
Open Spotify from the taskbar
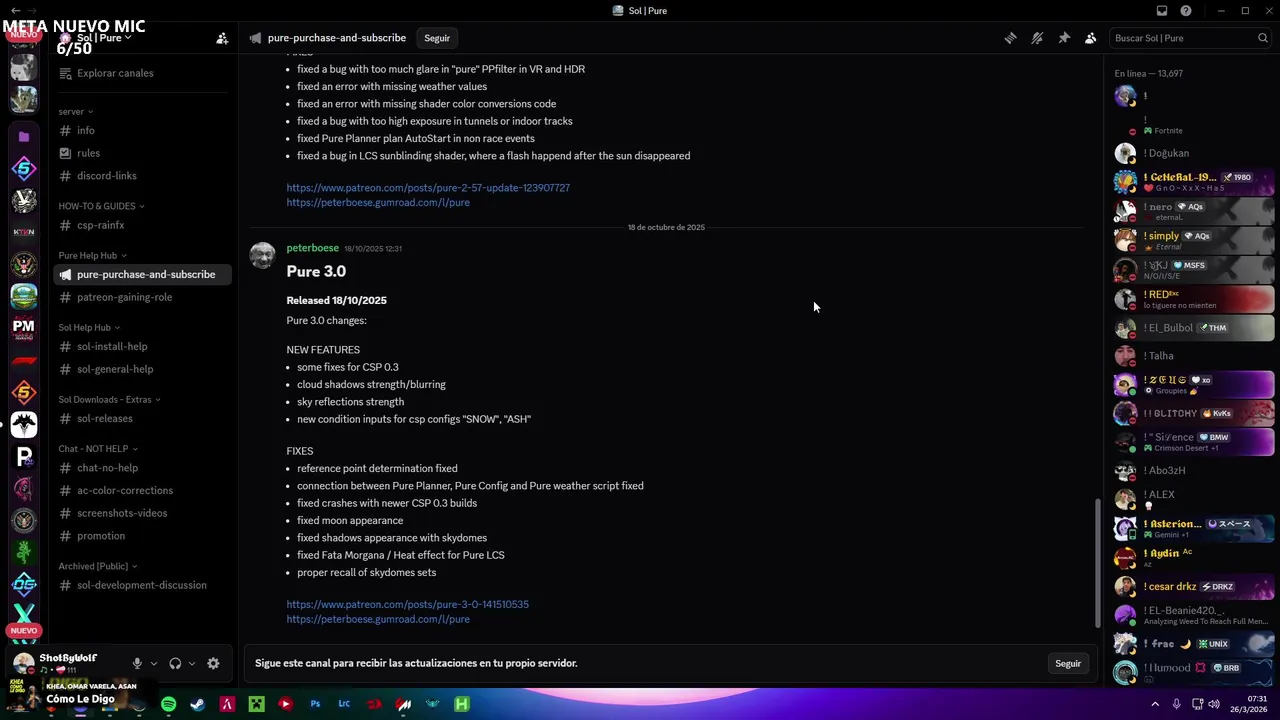click(168, 704)
